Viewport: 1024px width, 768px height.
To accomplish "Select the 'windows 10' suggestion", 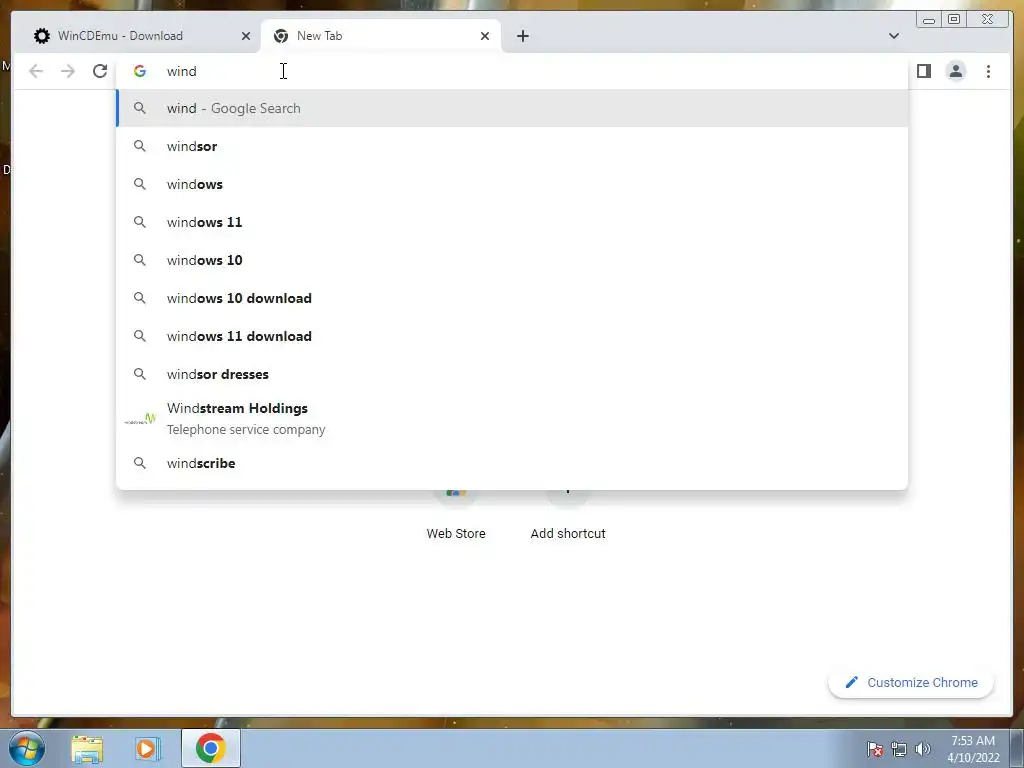I will [x=512, y=260].
